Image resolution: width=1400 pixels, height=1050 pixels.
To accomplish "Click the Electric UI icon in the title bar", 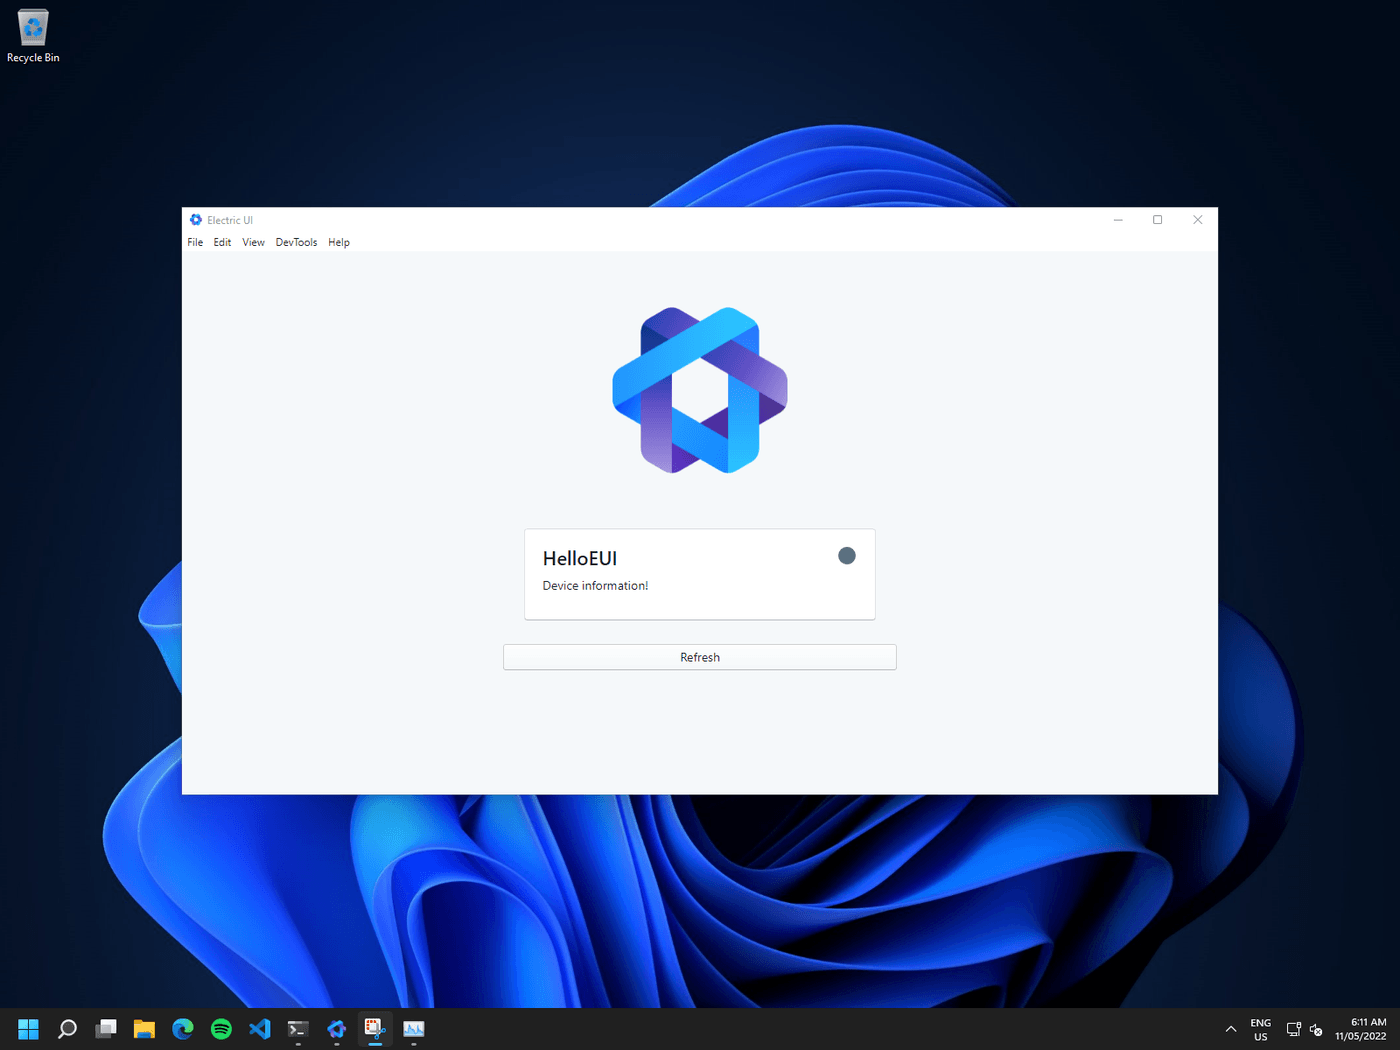I will (196, 219).
